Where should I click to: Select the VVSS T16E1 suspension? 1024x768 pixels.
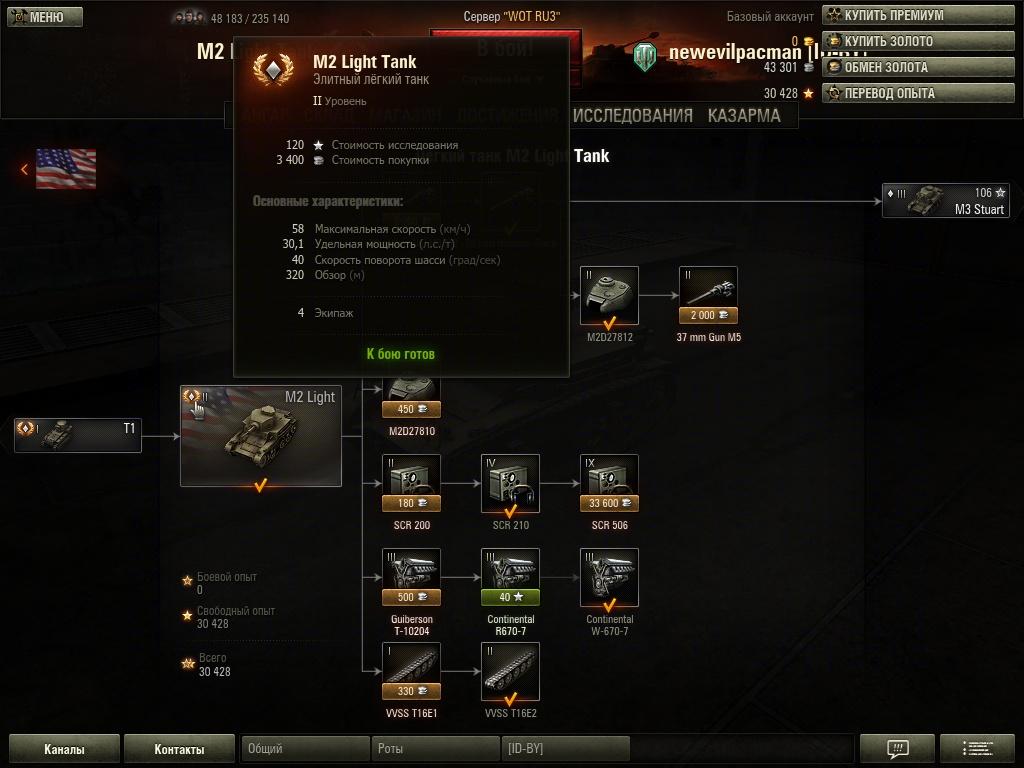pos(411,671)
